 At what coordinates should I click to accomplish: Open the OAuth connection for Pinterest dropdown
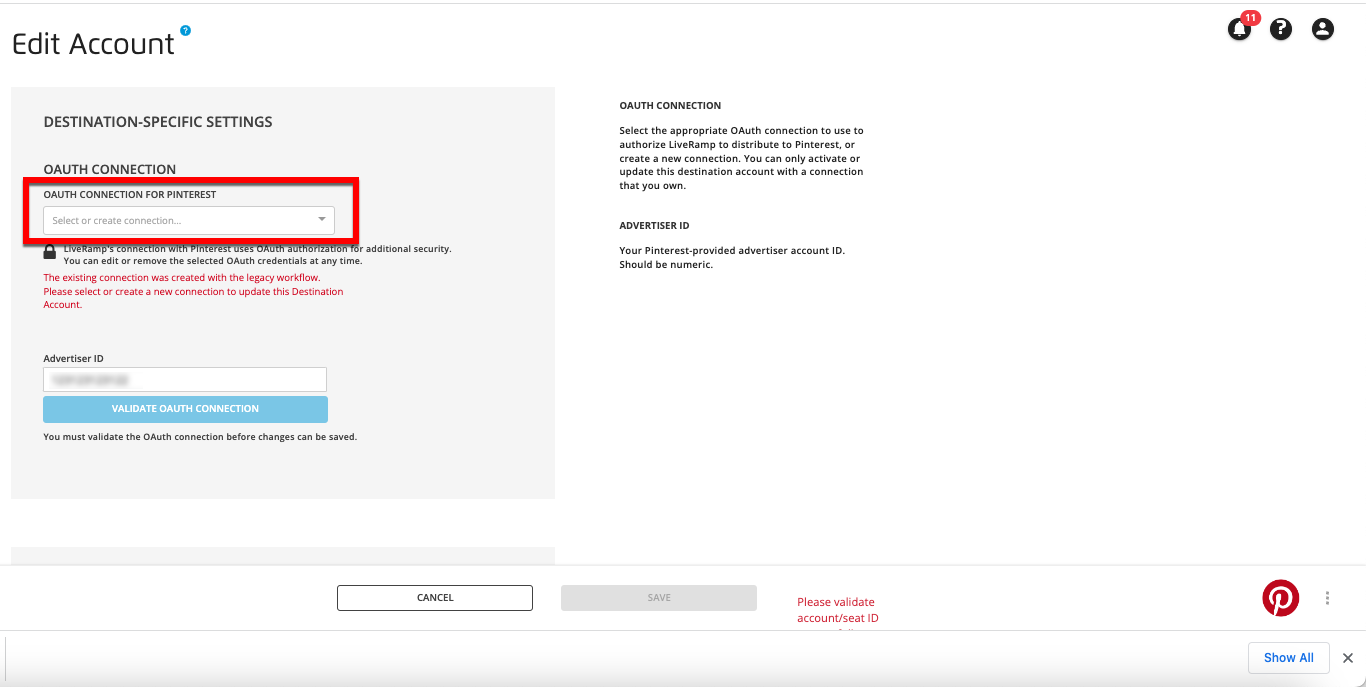coord(189,220)
